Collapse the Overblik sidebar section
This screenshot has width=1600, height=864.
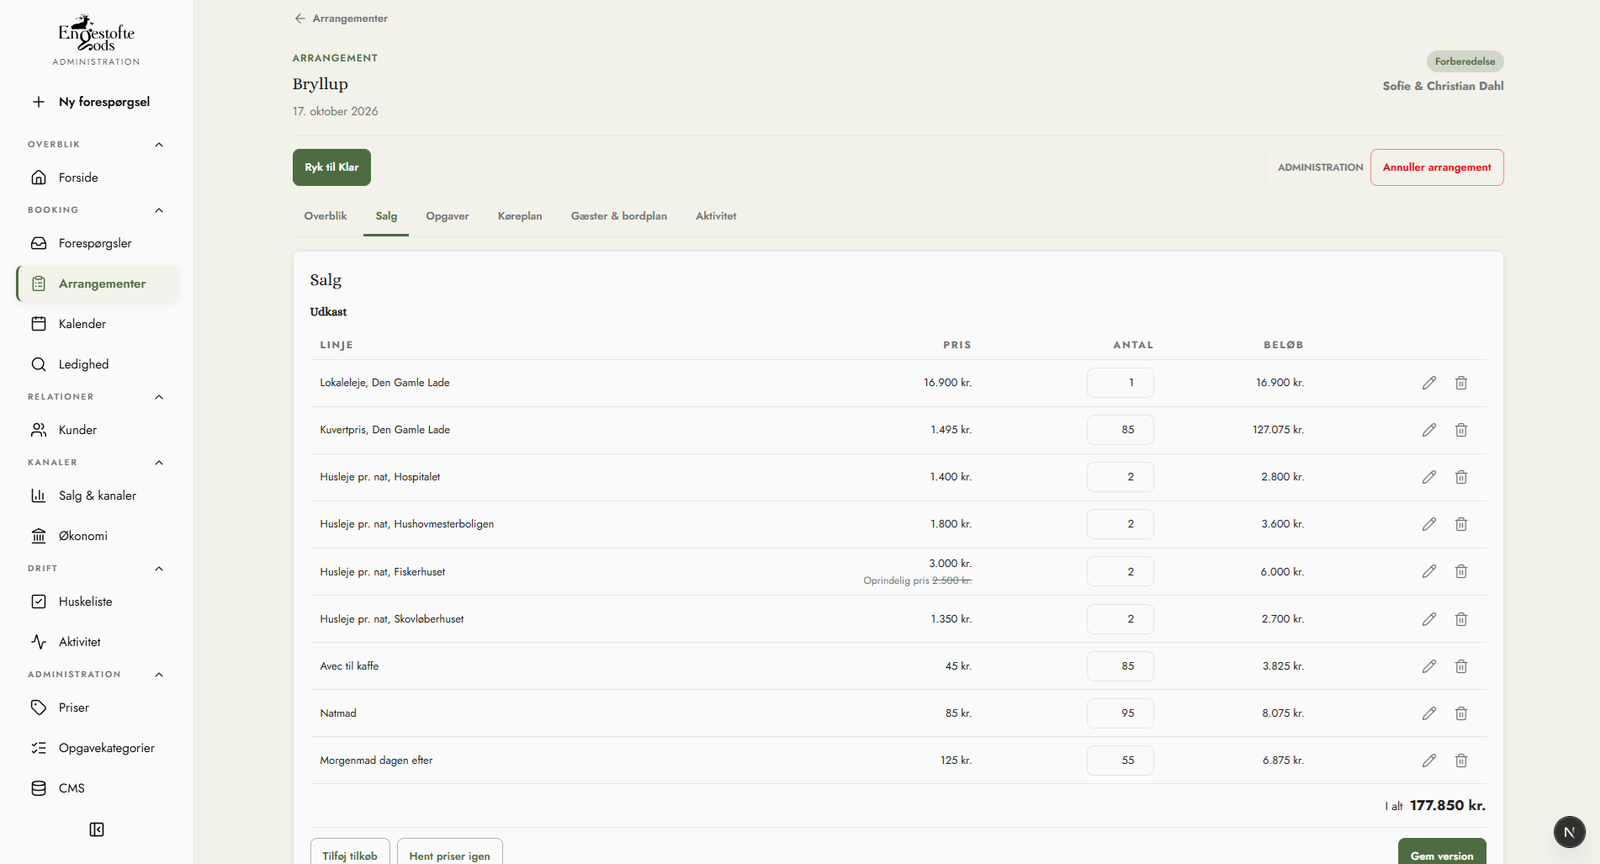(159, 145)
